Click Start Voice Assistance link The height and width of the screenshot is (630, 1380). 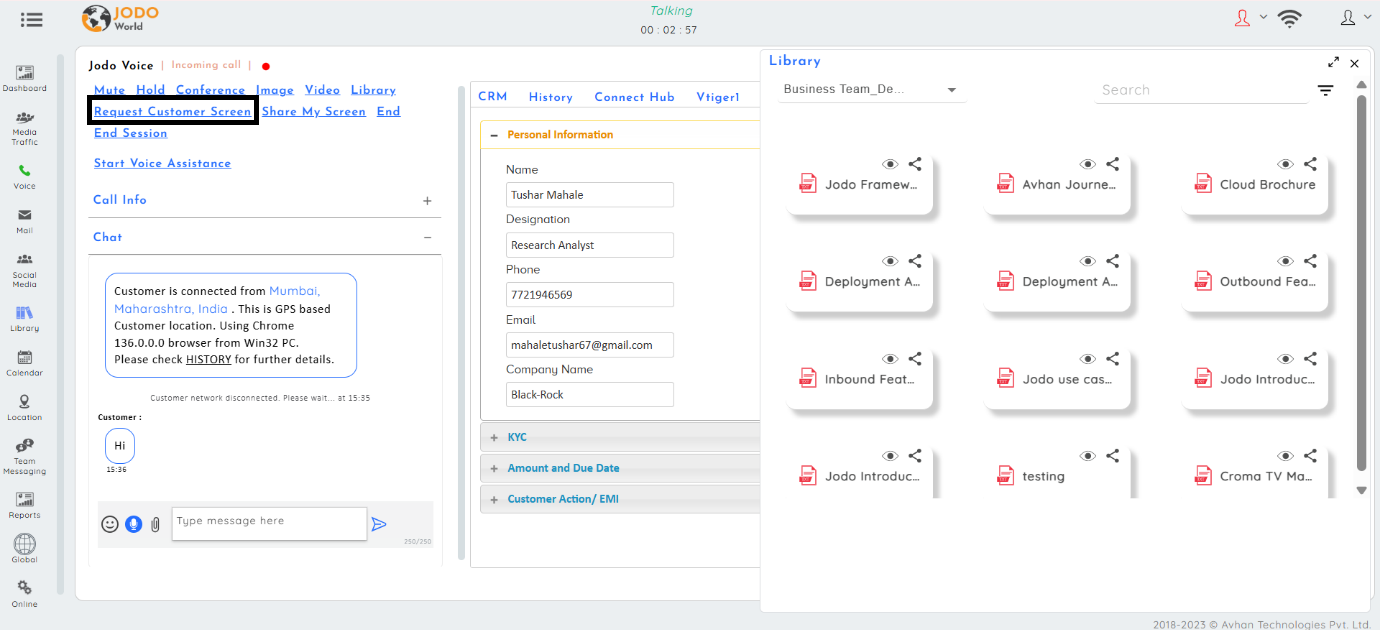[162, 163]
